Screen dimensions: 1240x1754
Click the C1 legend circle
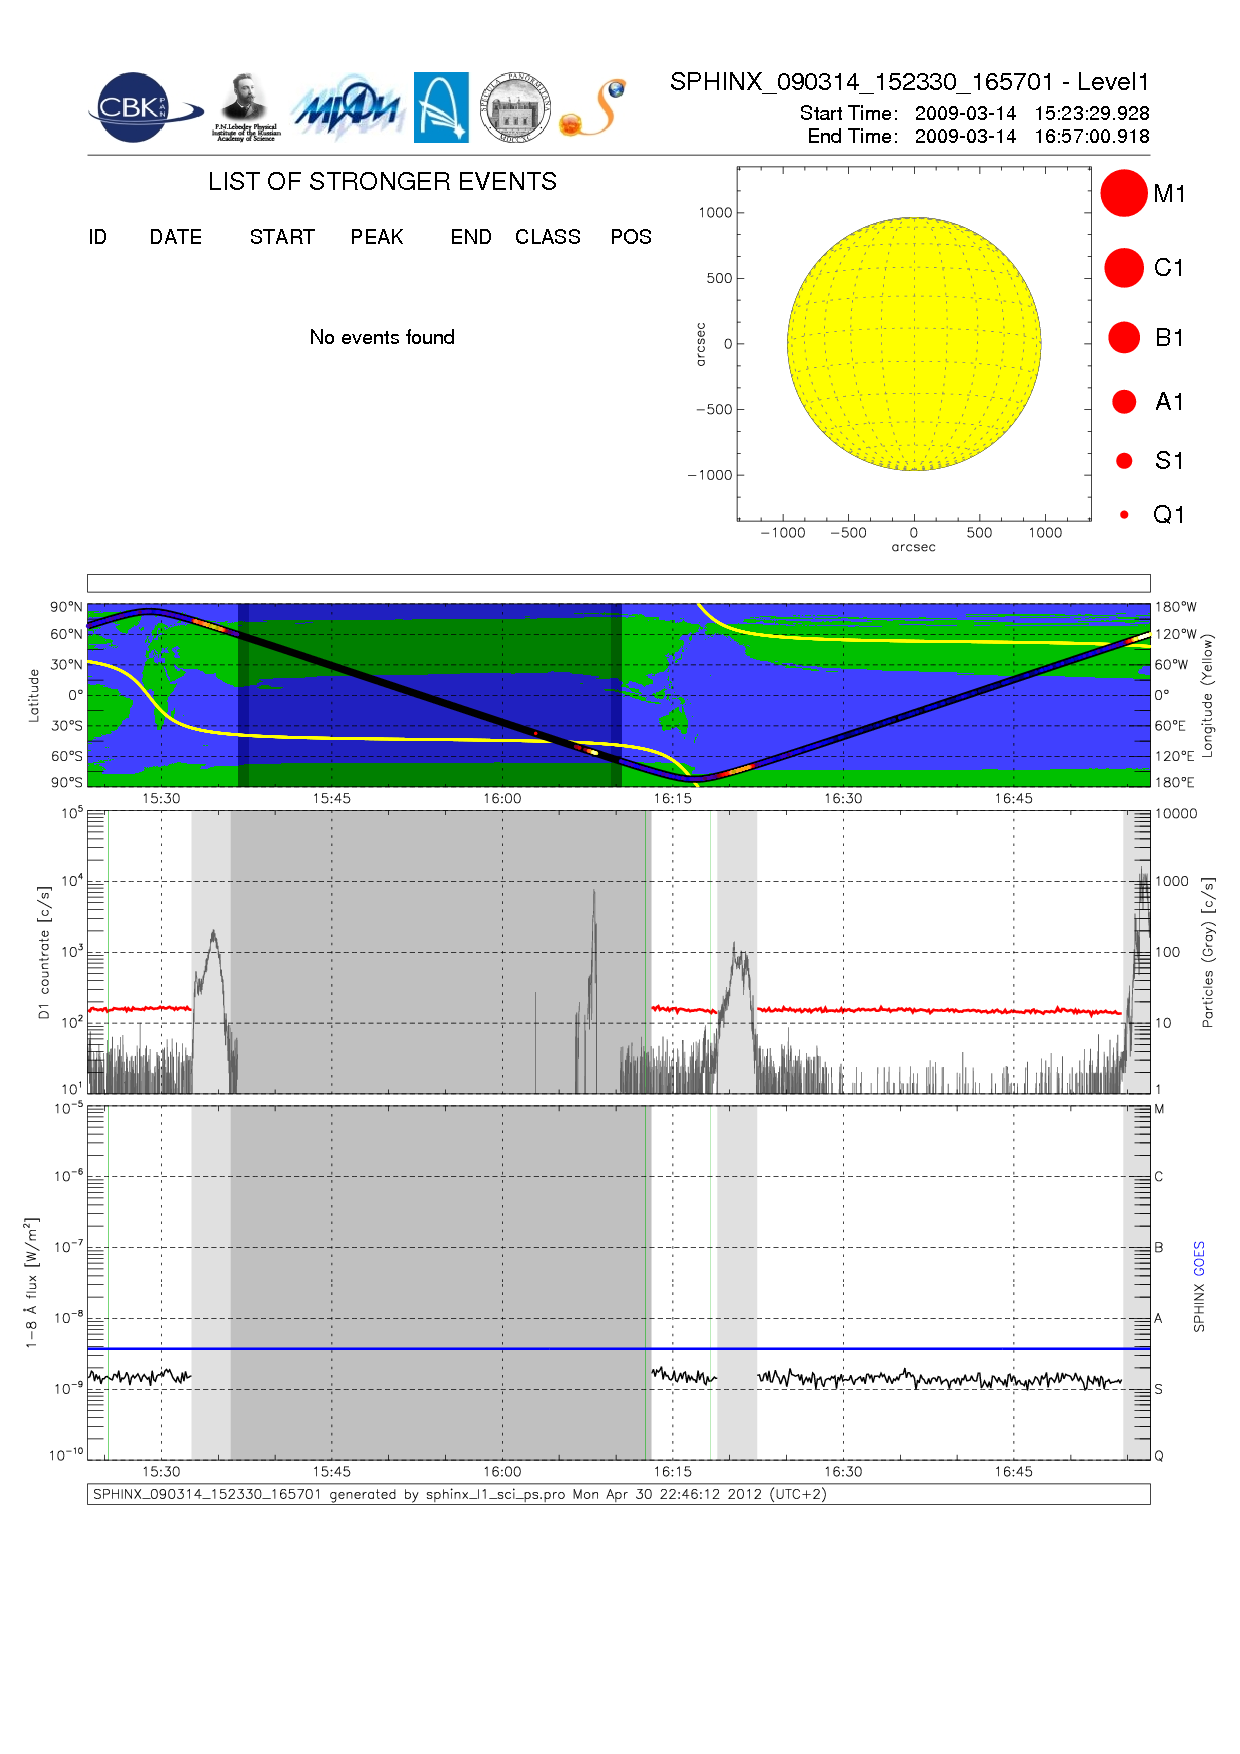(1123, 268)
